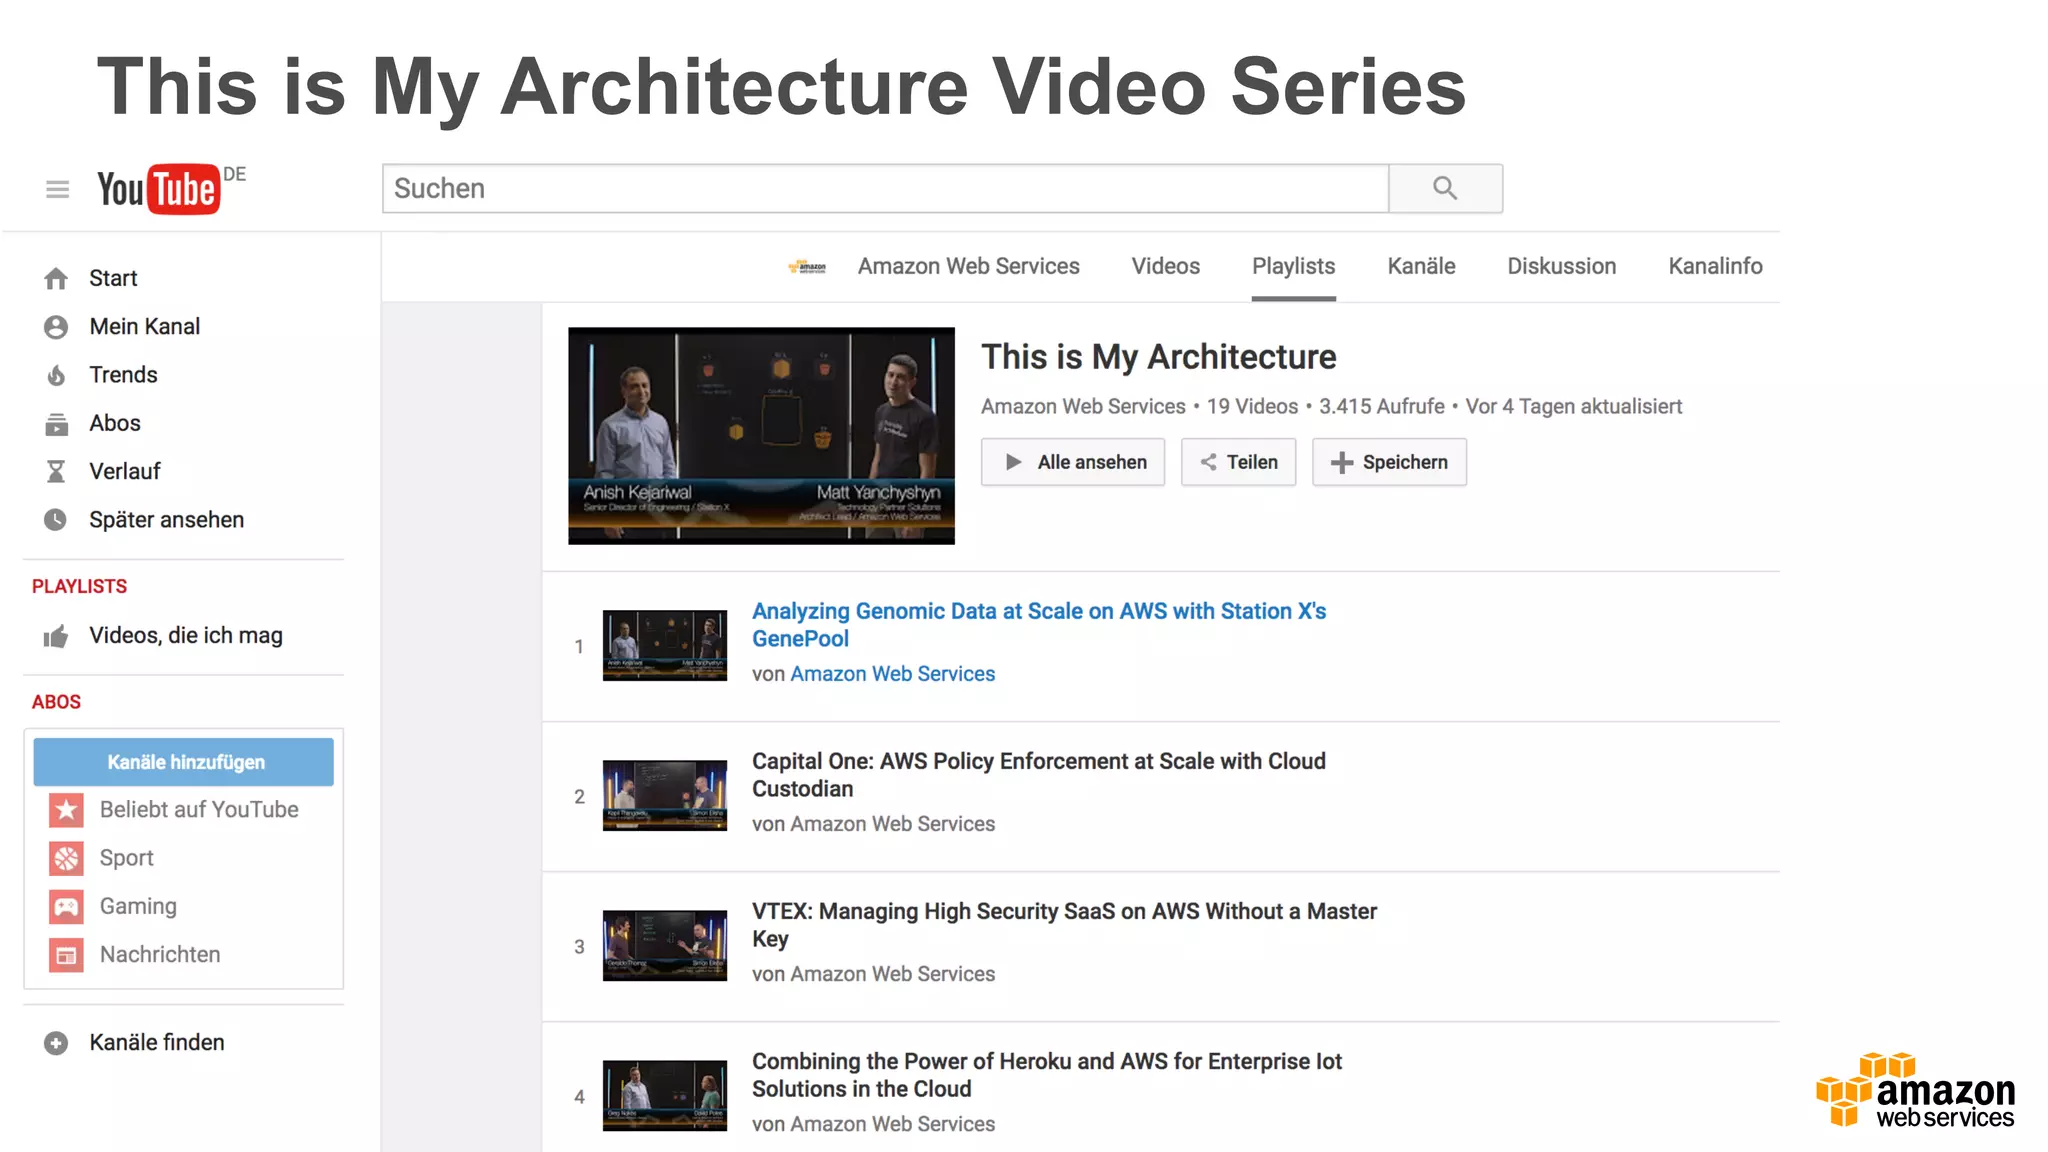Click the This is My Architecture playlist title
The height and width of the screenshot is (1152, 2048).
[1158, 357]
